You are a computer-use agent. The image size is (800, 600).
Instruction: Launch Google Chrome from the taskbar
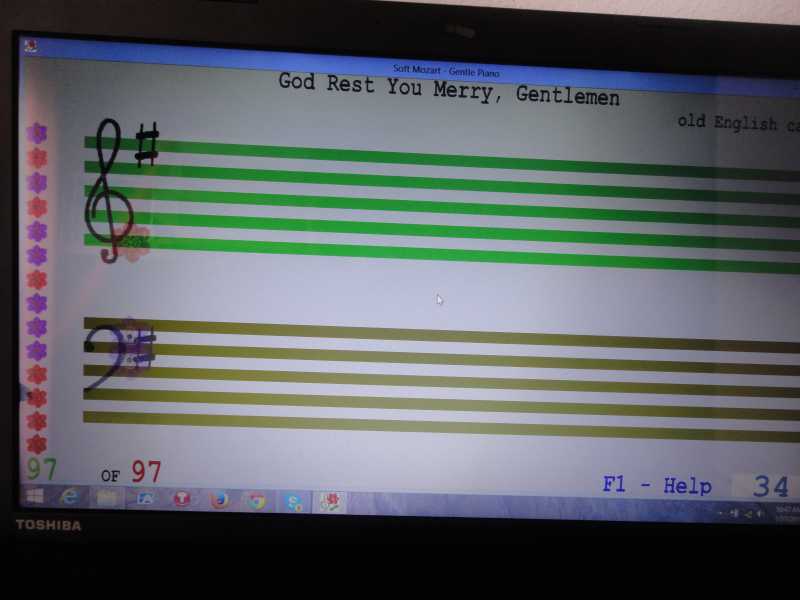tap(256, 501)
